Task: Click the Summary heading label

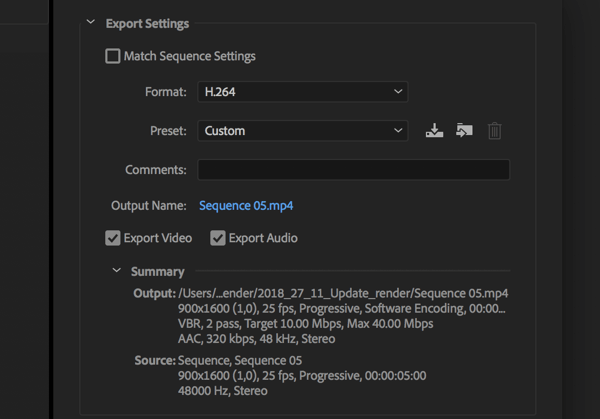Action: (x=158, y=272)
